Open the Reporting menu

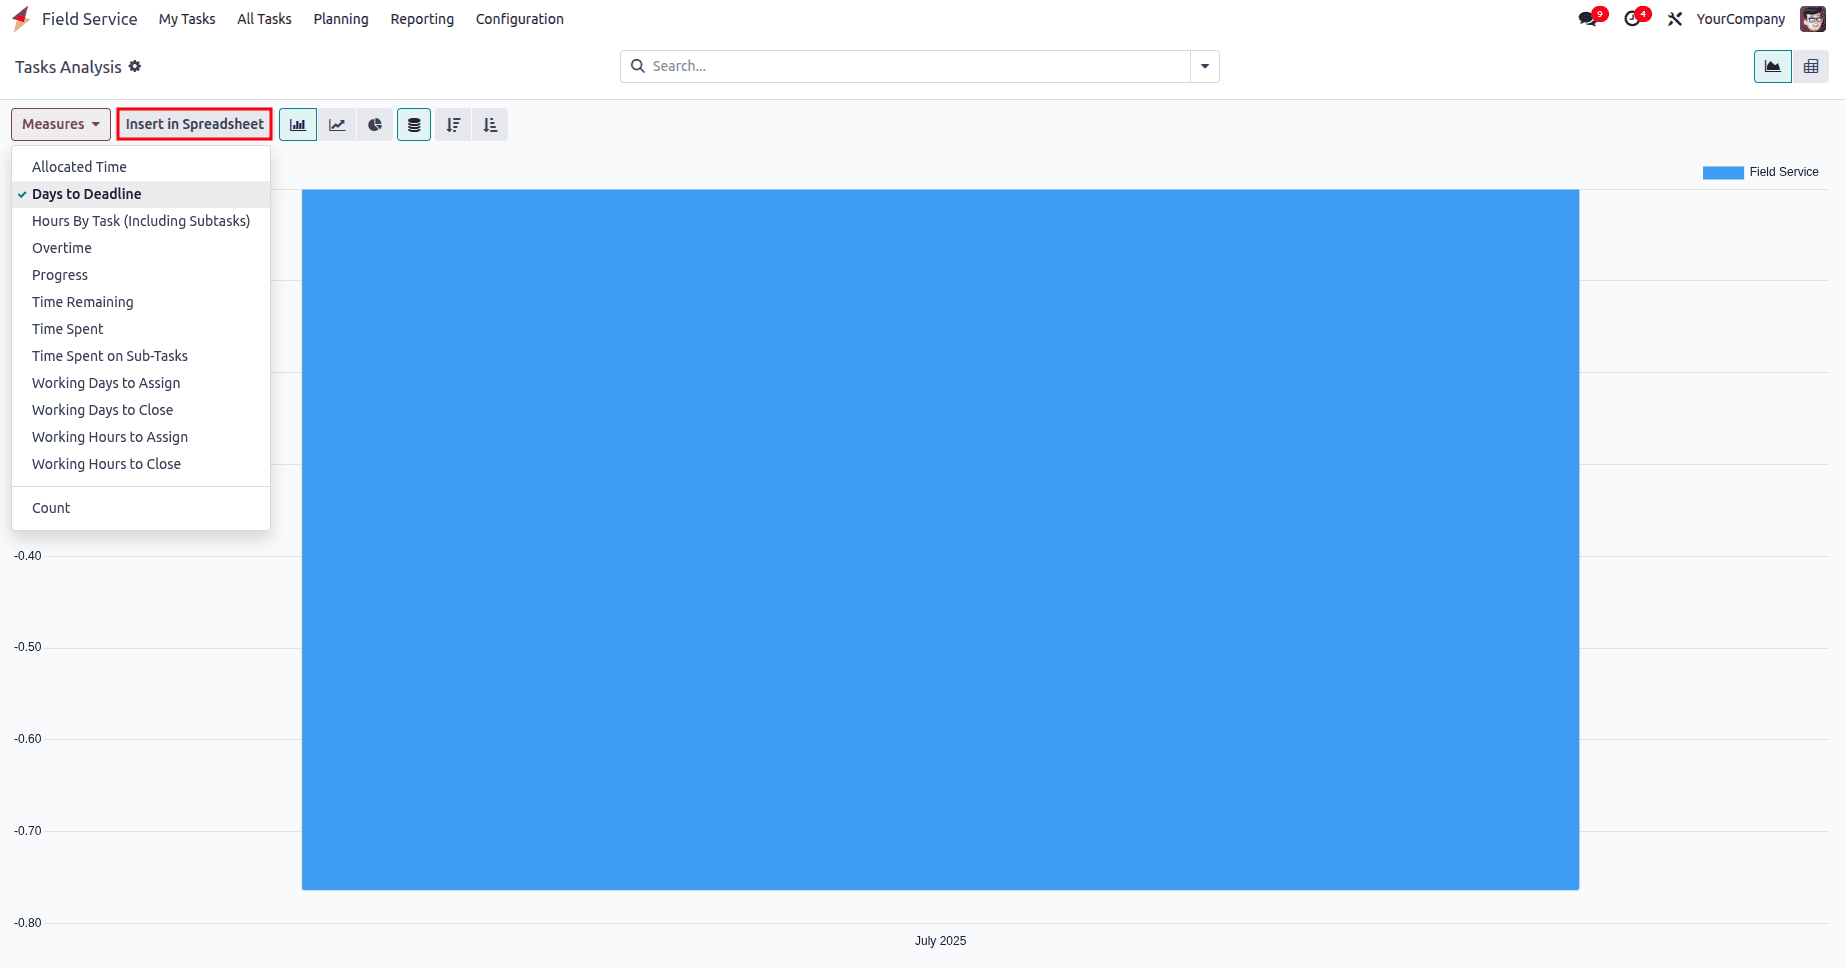click(x=422, y=19)
